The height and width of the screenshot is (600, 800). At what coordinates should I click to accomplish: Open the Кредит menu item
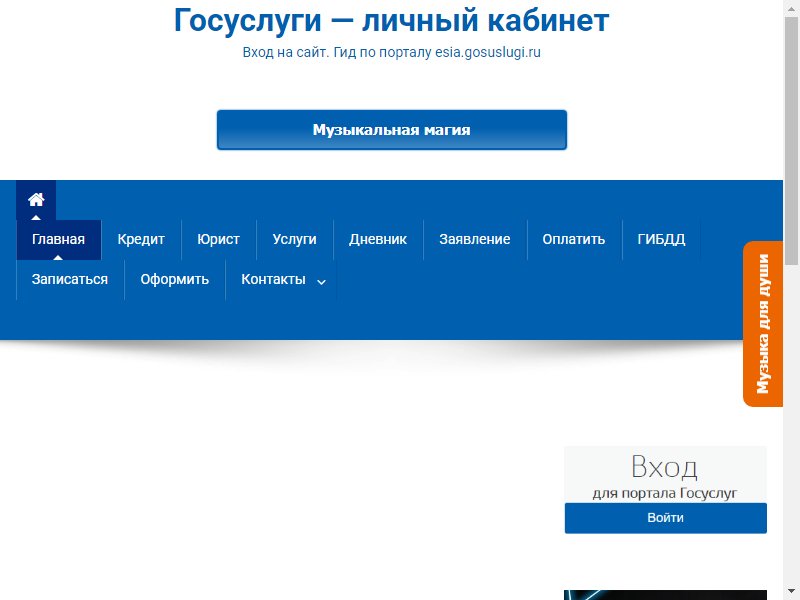141,239
